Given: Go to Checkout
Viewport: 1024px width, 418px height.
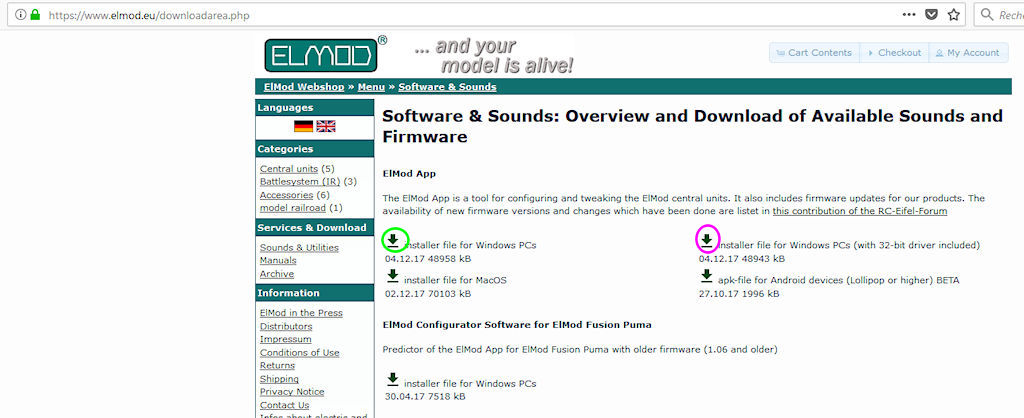Looking at the screenshot, I should click(x=894, y=53).
